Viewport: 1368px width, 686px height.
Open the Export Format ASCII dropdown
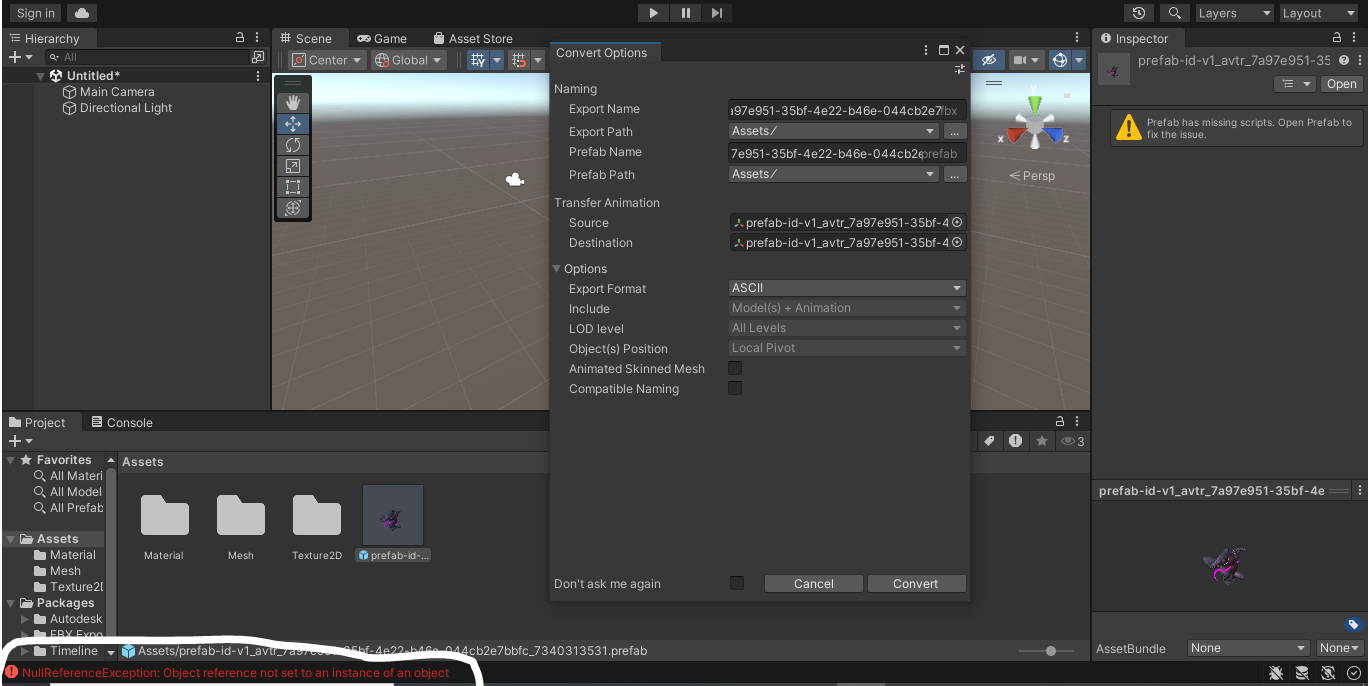pyautogui.click(x=847, y=288)
